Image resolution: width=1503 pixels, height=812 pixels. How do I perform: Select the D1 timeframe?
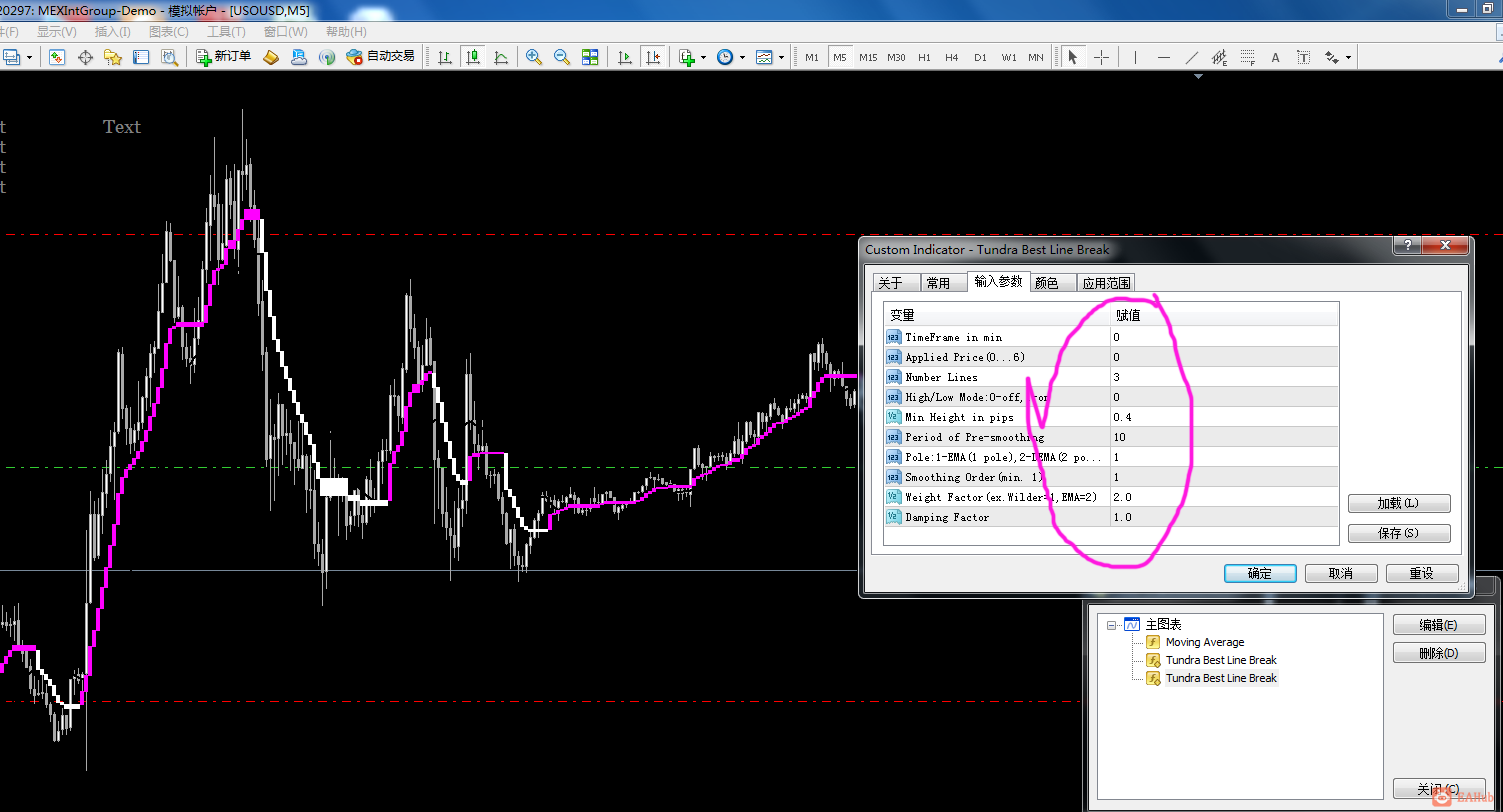click(980, 57)
